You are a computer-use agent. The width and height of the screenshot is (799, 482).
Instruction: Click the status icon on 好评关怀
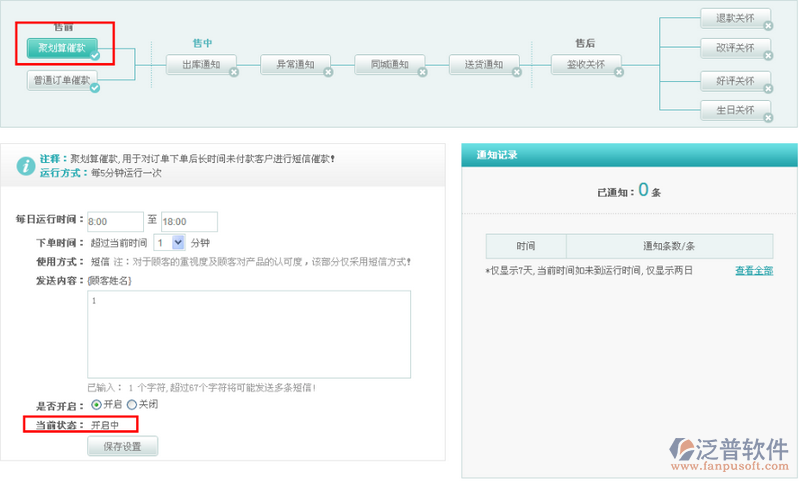click(768, 89)
